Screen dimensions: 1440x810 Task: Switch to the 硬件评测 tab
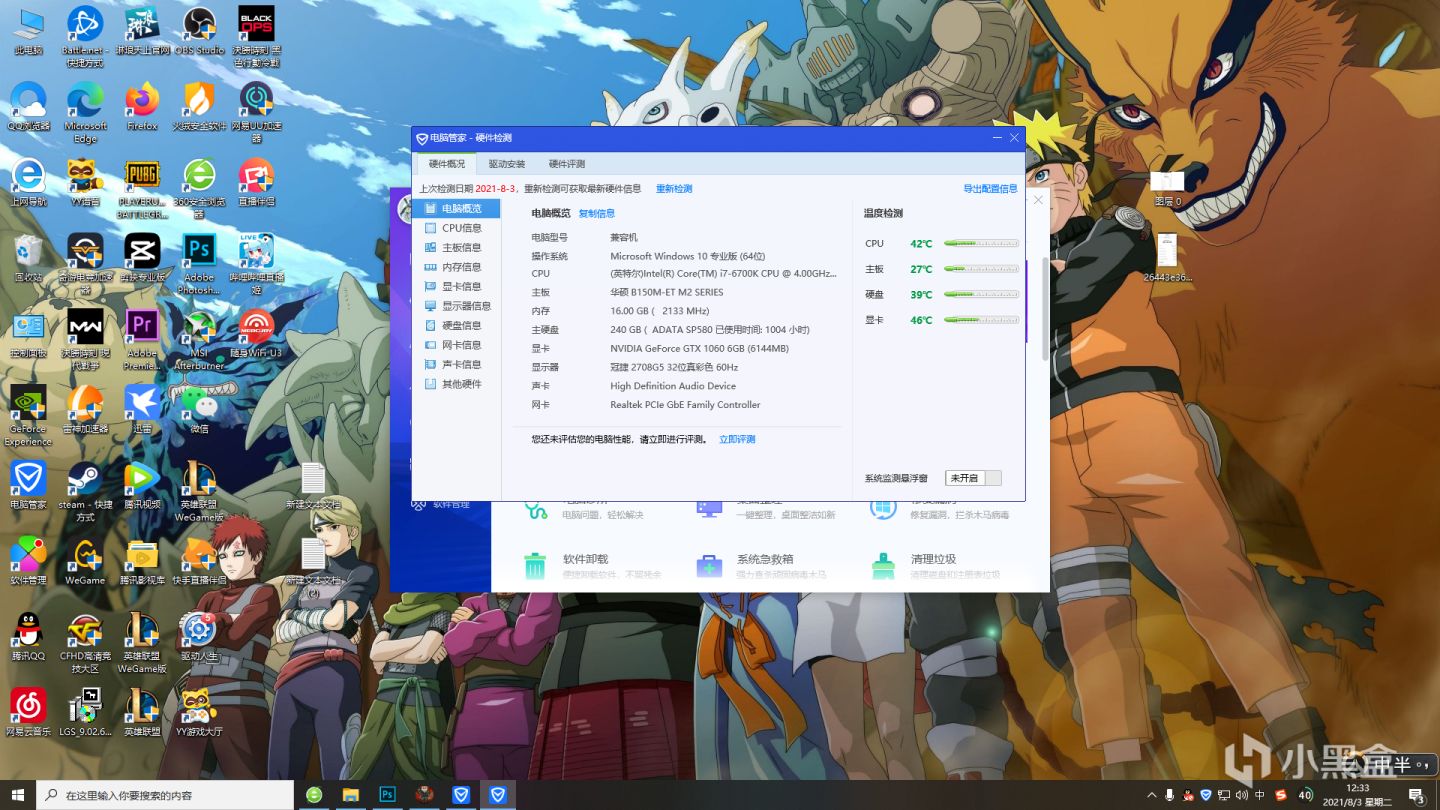567,164
